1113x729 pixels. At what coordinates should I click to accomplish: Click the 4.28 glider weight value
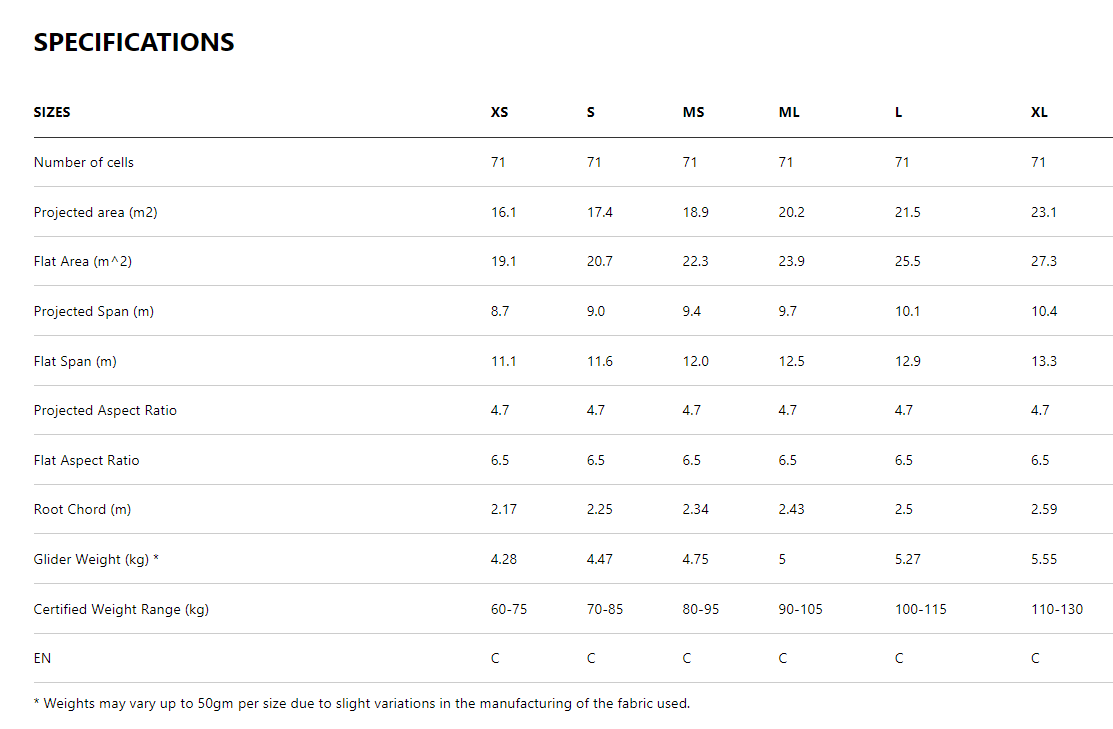[503, 559]
